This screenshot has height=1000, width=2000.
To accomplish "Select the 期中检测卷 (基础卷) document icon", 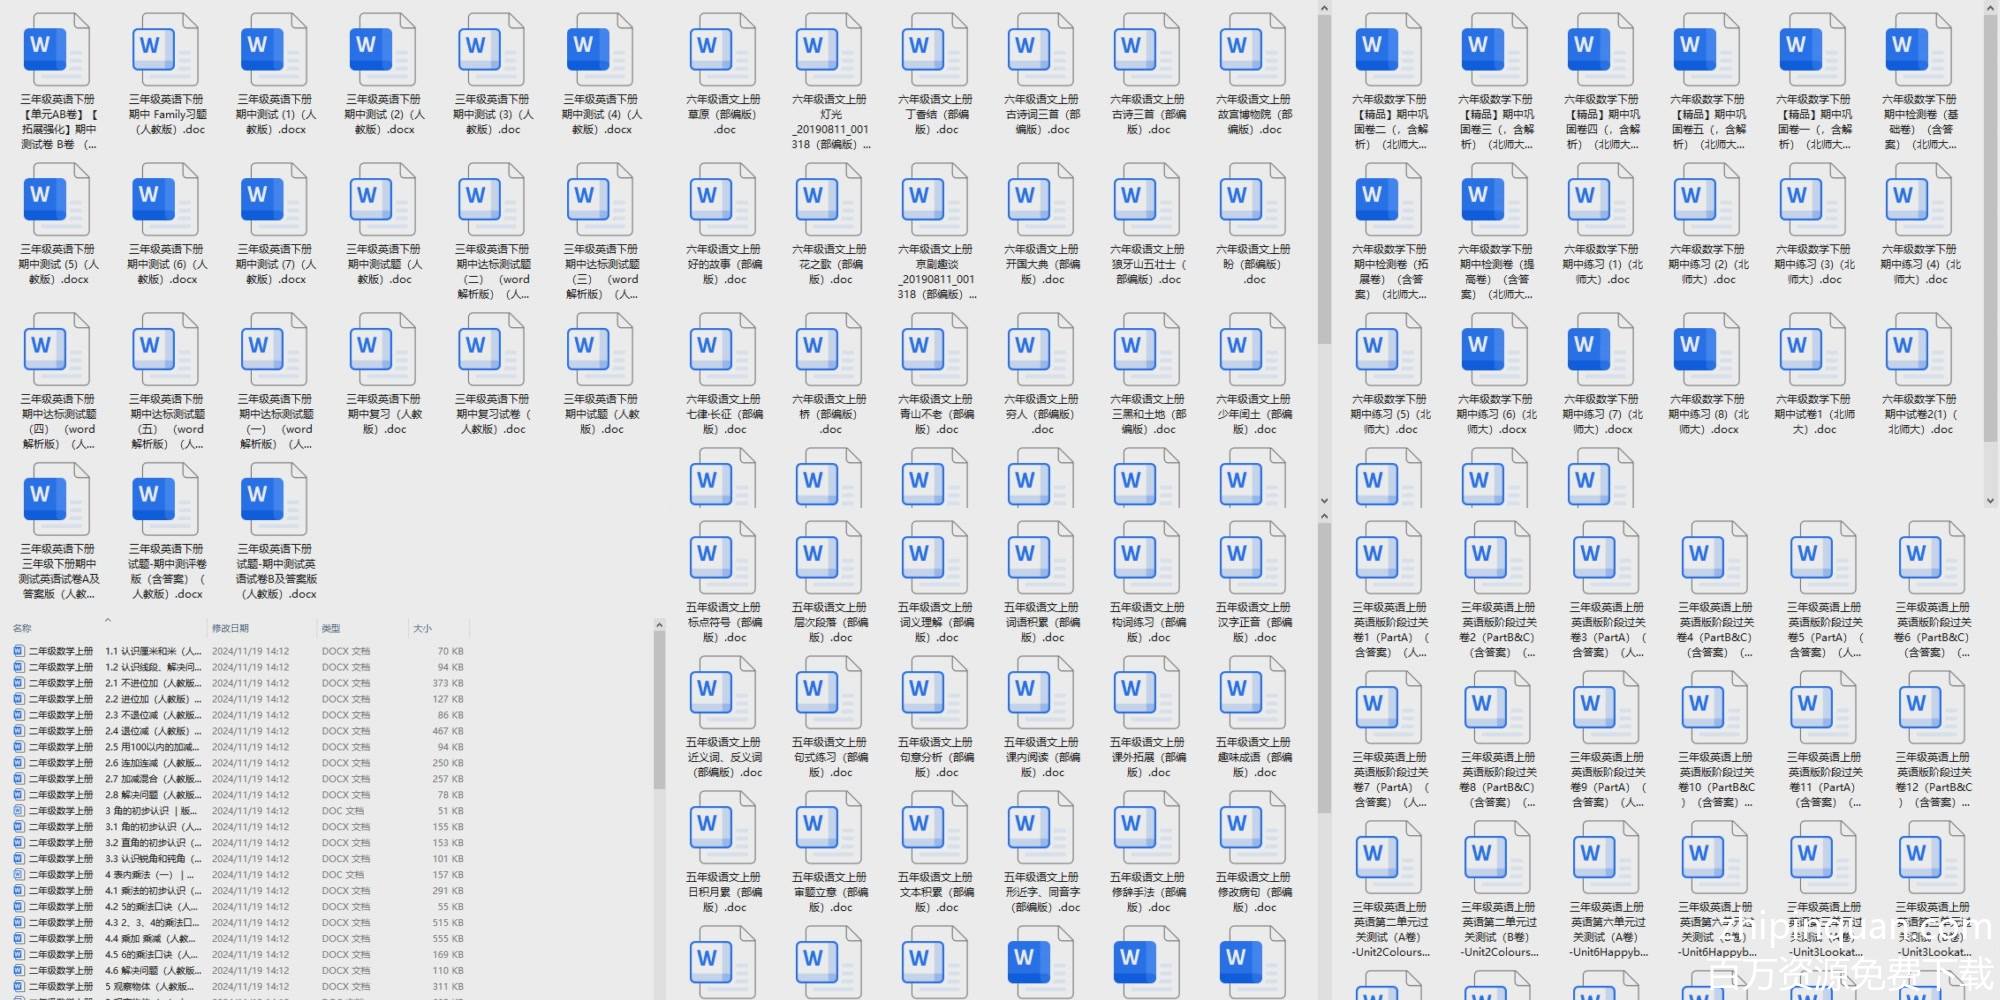I will click(x=1917, y=50).
